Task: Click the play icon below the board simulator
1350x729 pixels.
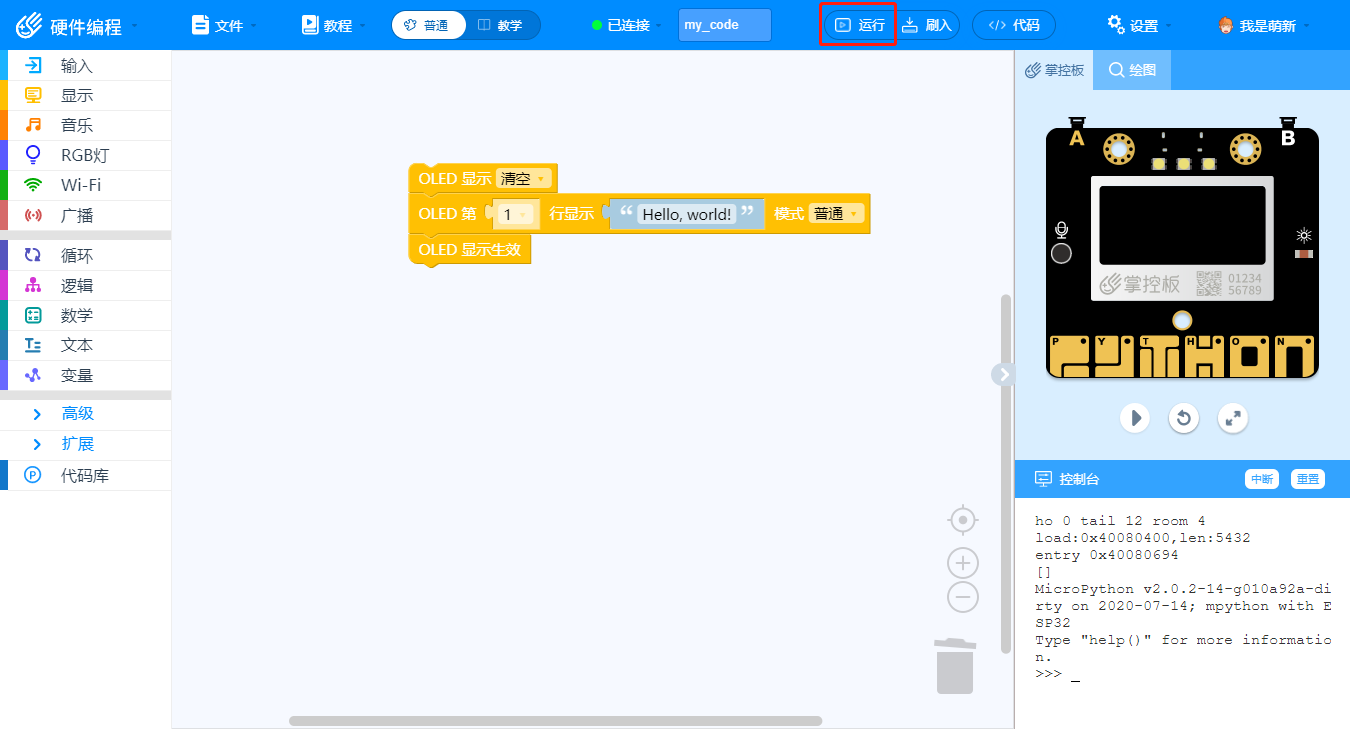Action: point(1134,417)
